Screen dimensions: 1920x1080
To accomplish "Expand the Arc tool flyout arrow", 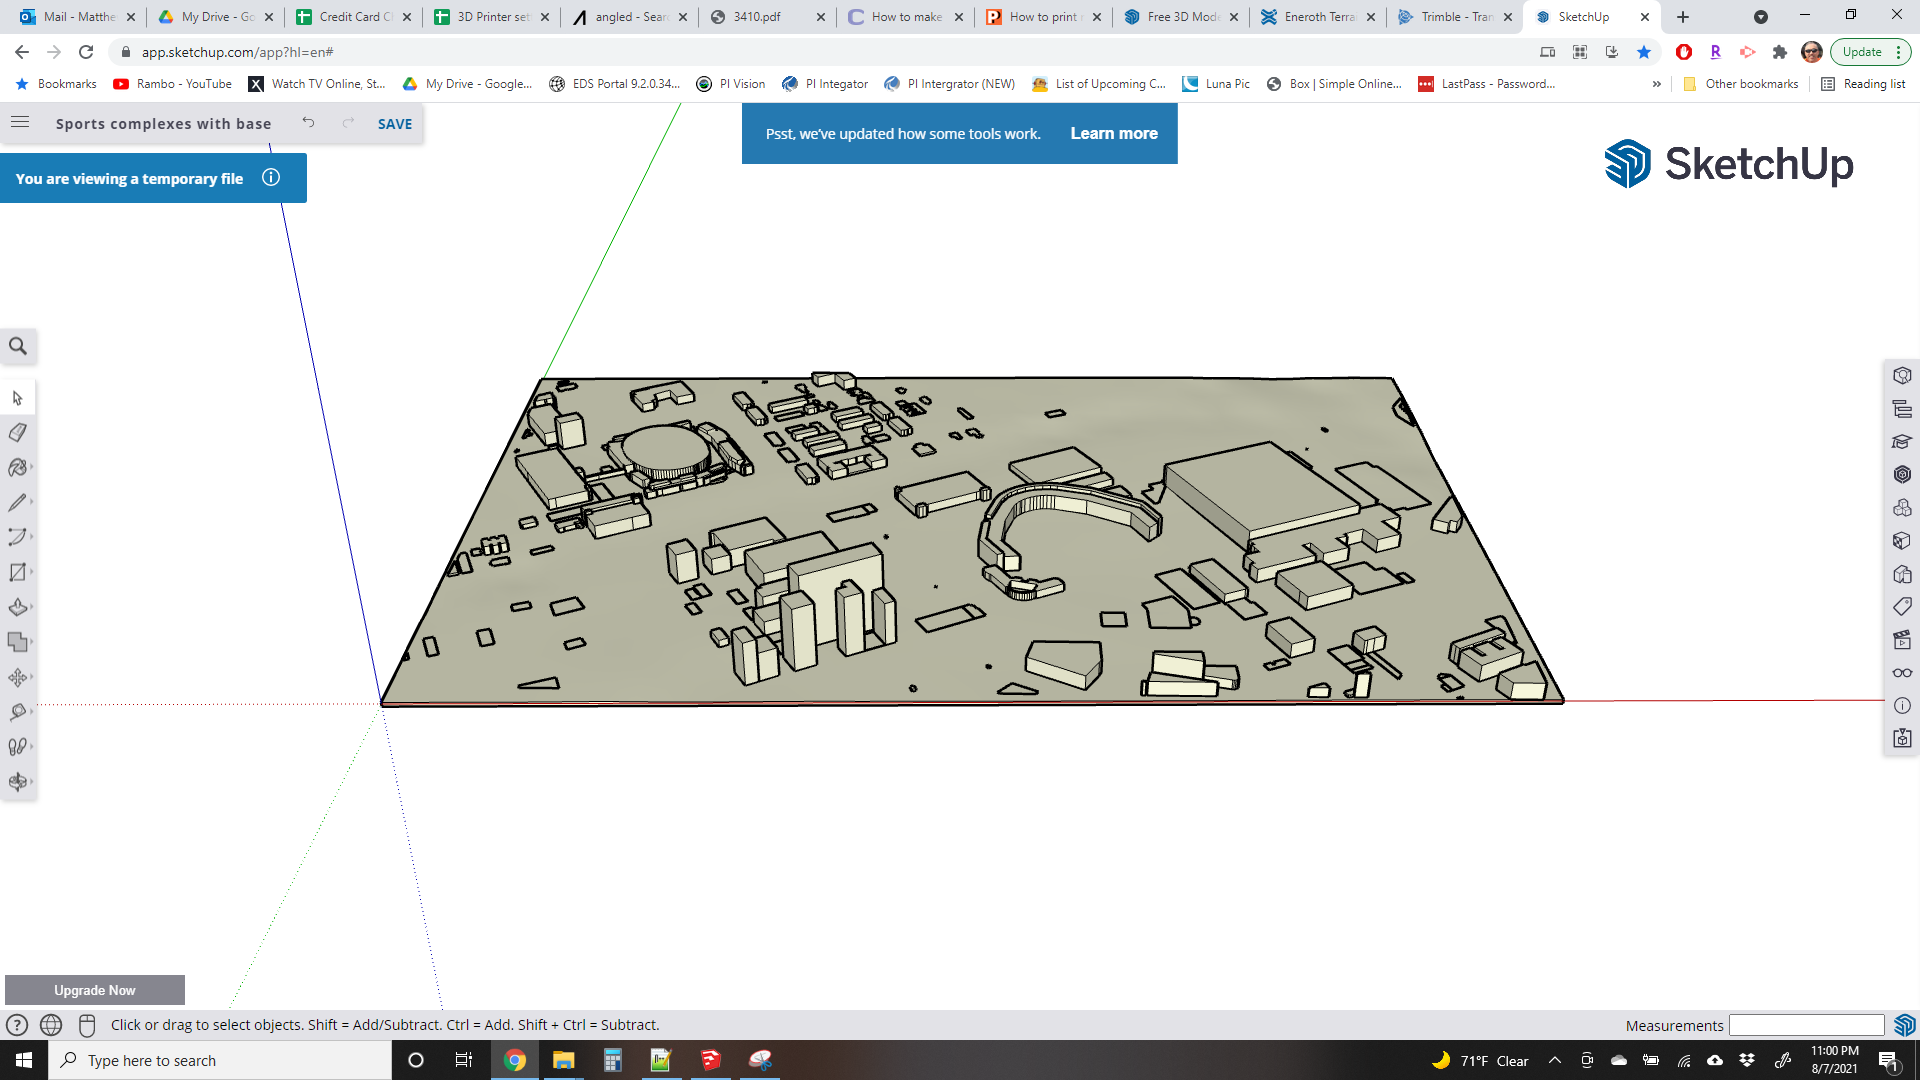I will coord(32,537).
